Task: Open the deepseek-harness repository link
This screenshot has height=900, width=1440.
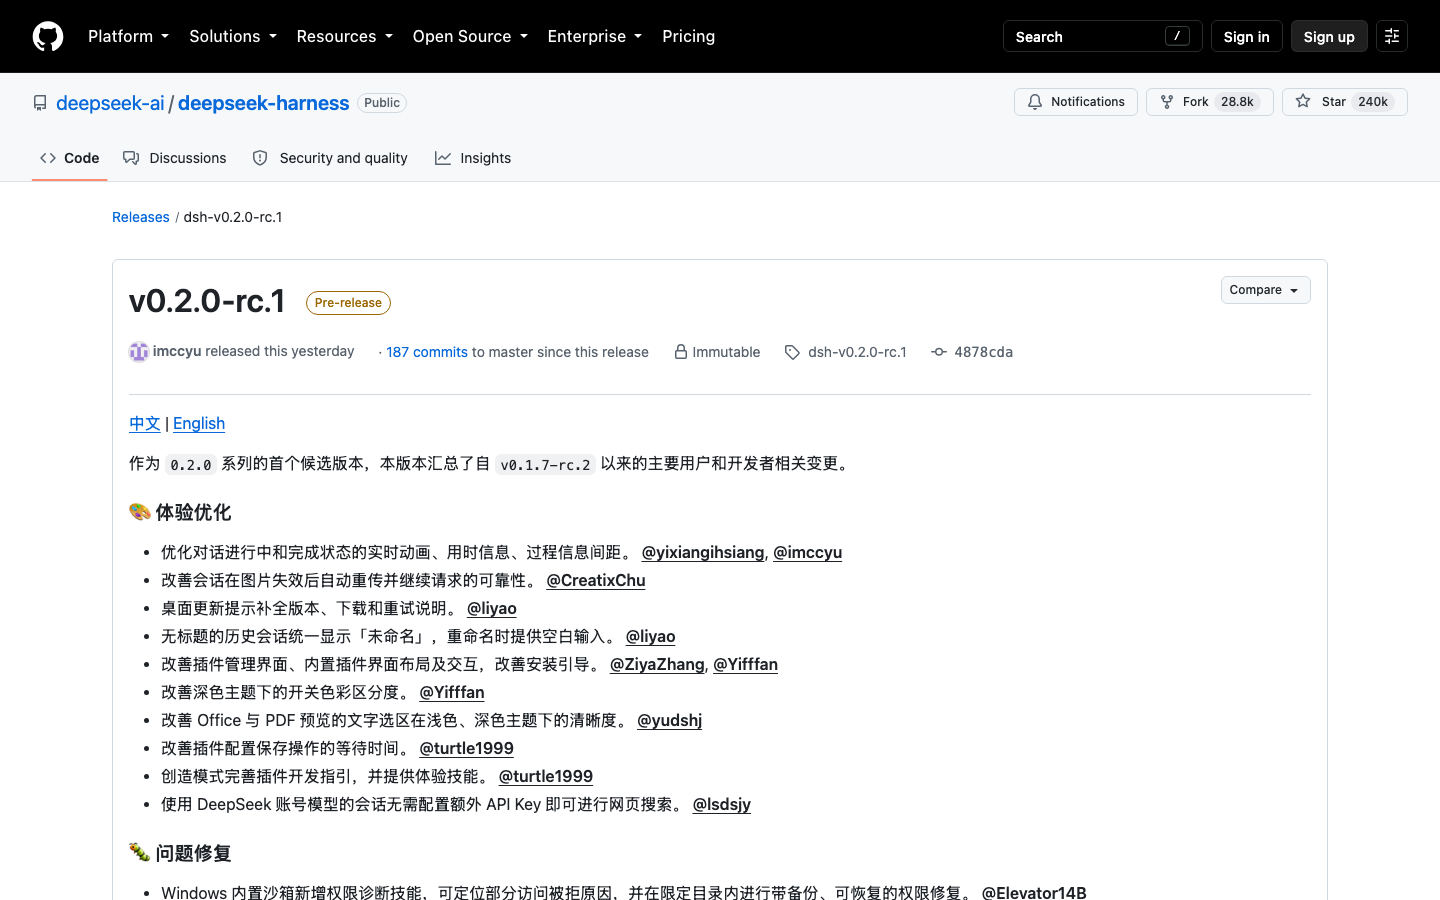Action: [264, 103]
